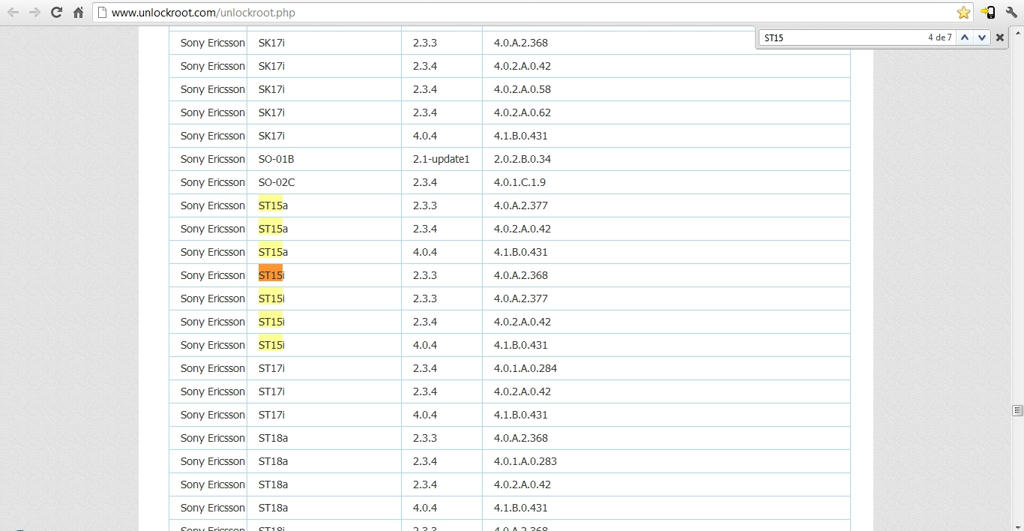This screenshot has height=531, width=1024.
Task: Click the '4 de 7' match counter
Action: point(940,38)
